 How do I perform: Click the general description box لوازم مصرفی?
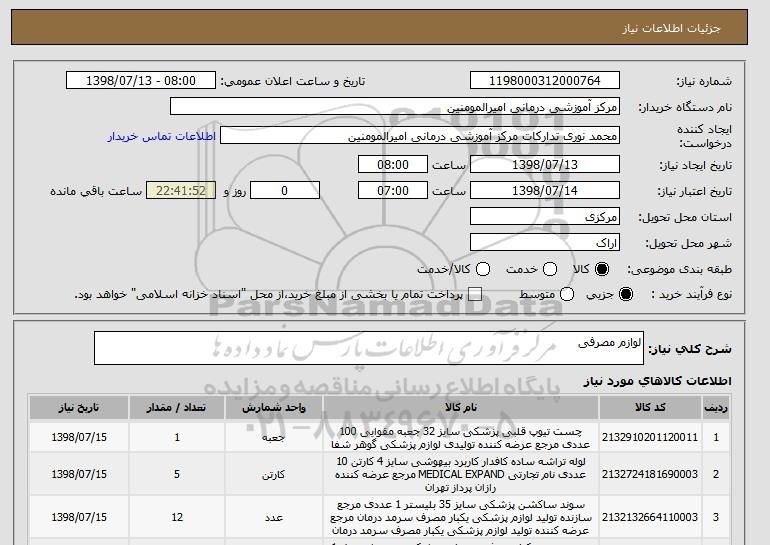click(x=369, y=348)
